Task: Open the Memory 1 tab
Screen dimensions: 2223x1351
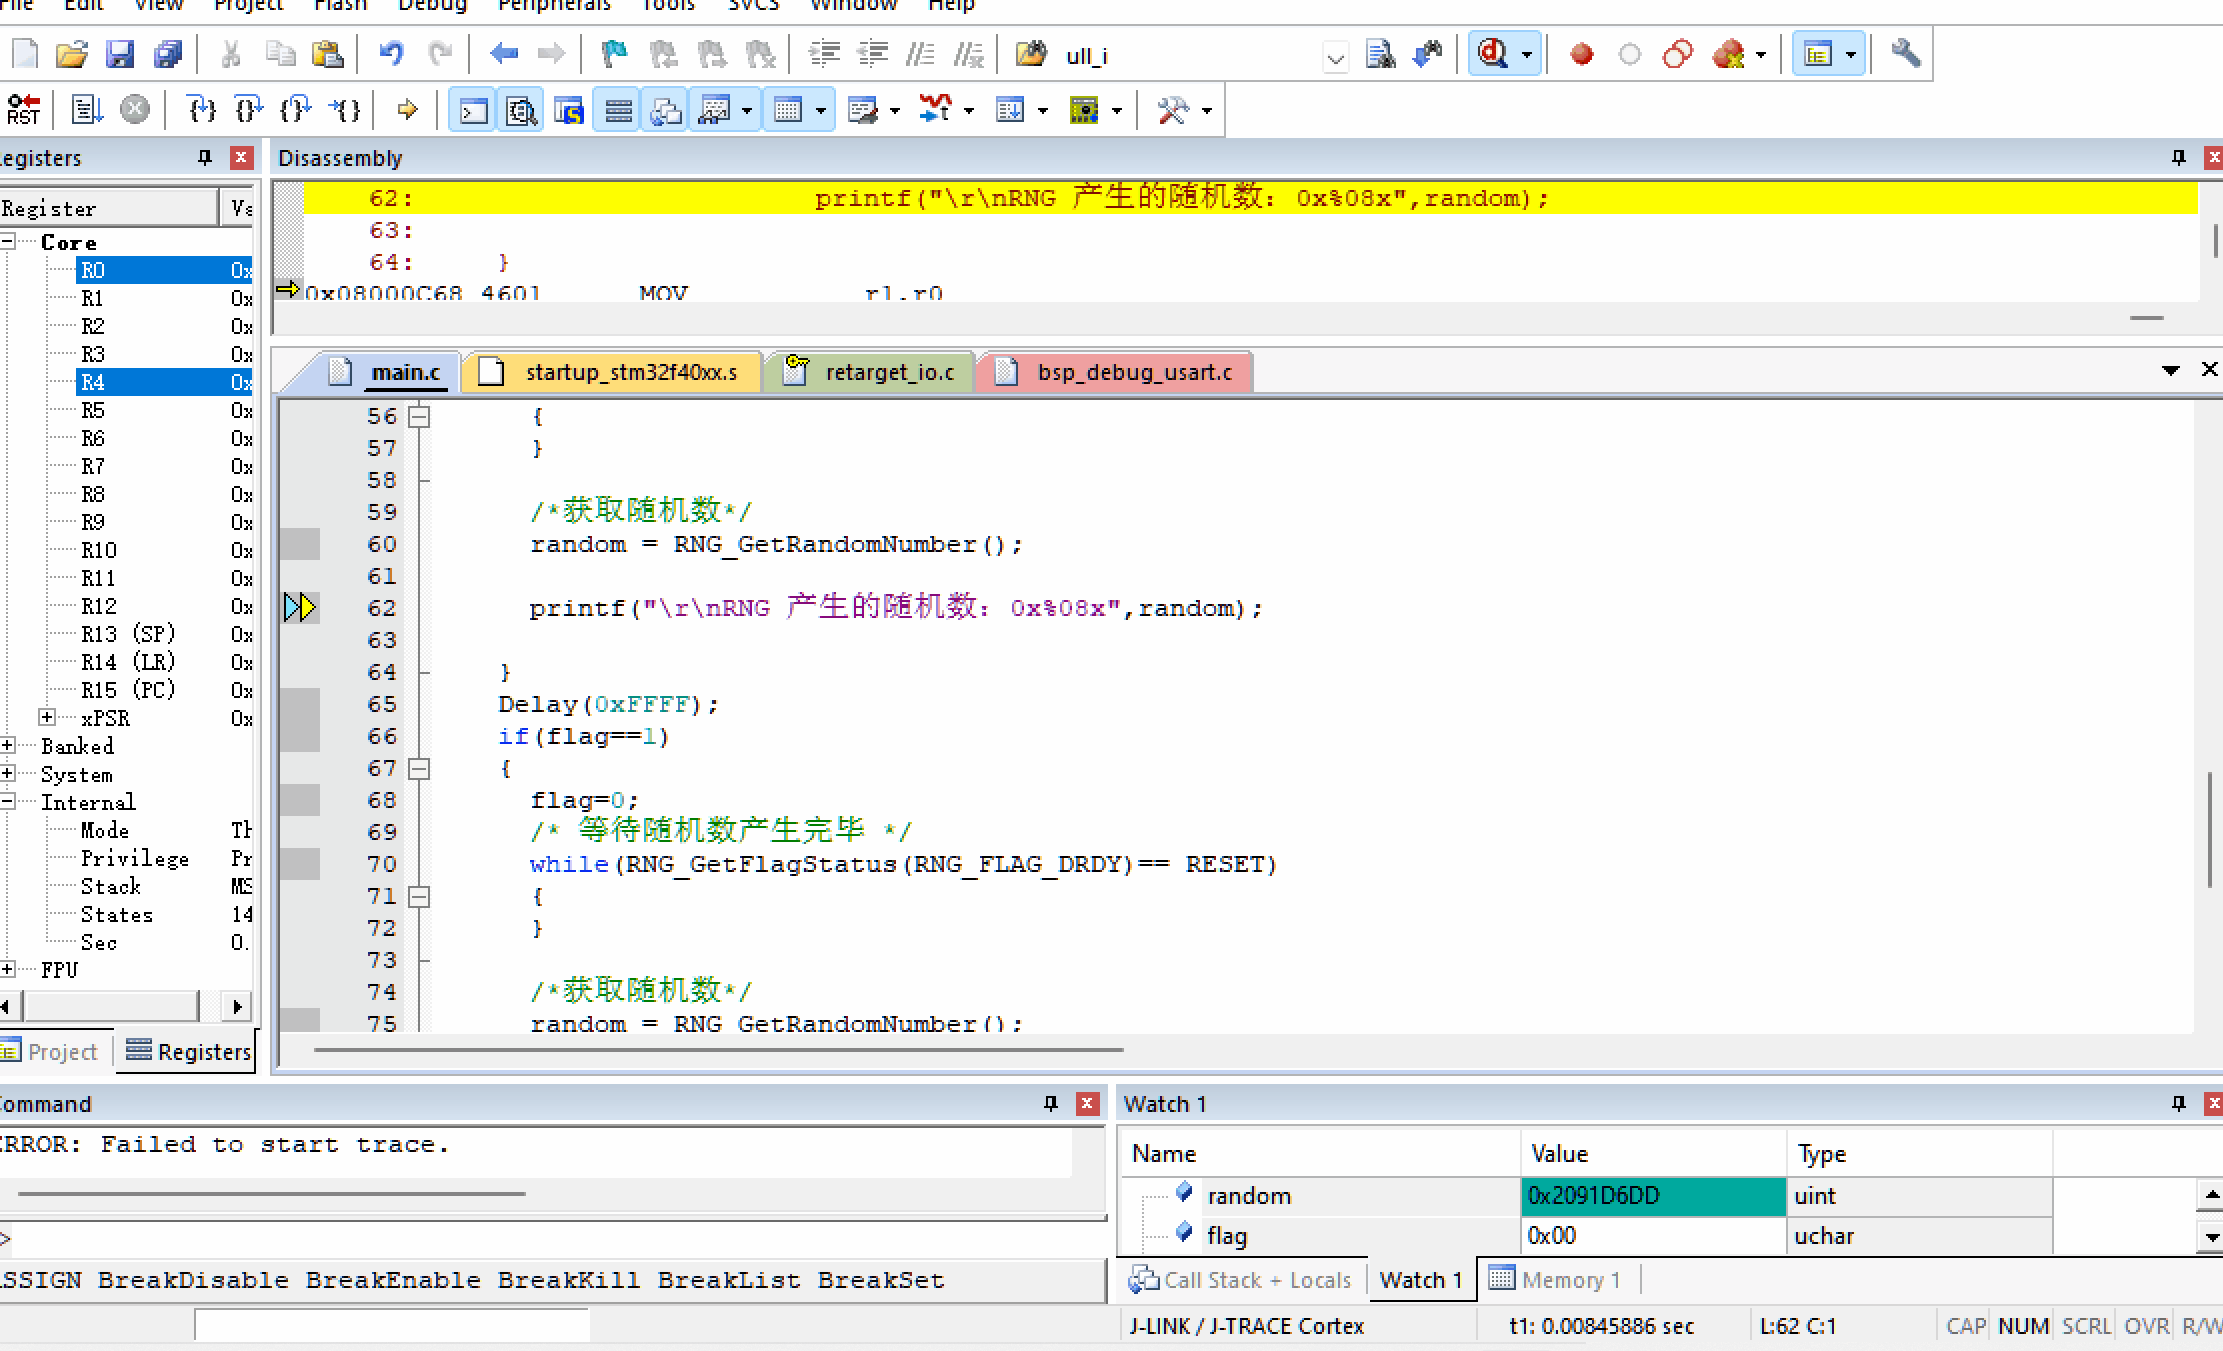Action: pyautogui.click(x=1557, y=1280)
